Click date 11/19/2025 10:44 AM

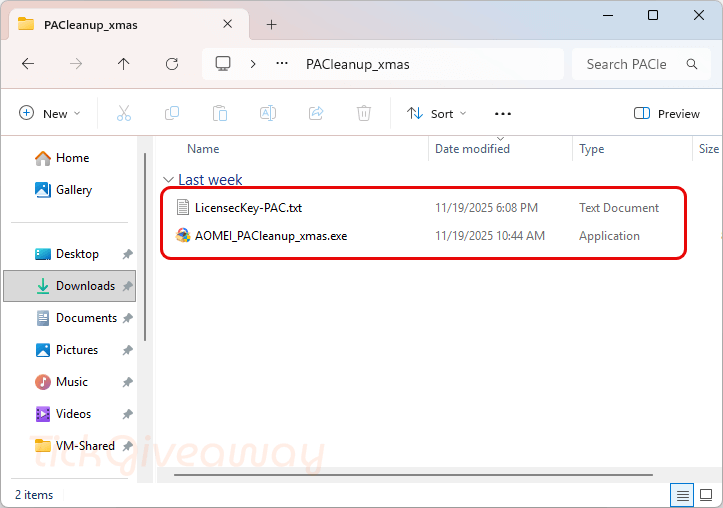490,236
